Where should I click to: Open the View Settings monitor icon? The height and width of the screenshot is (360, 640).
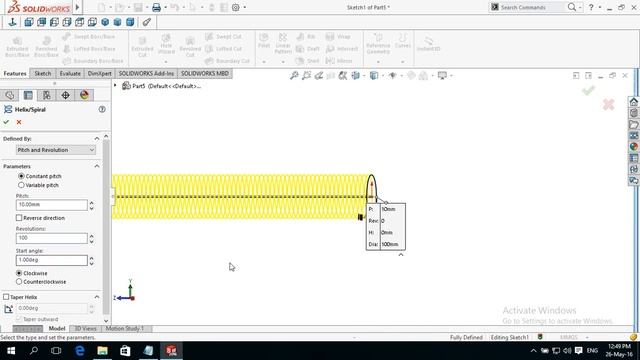(442, 76)
